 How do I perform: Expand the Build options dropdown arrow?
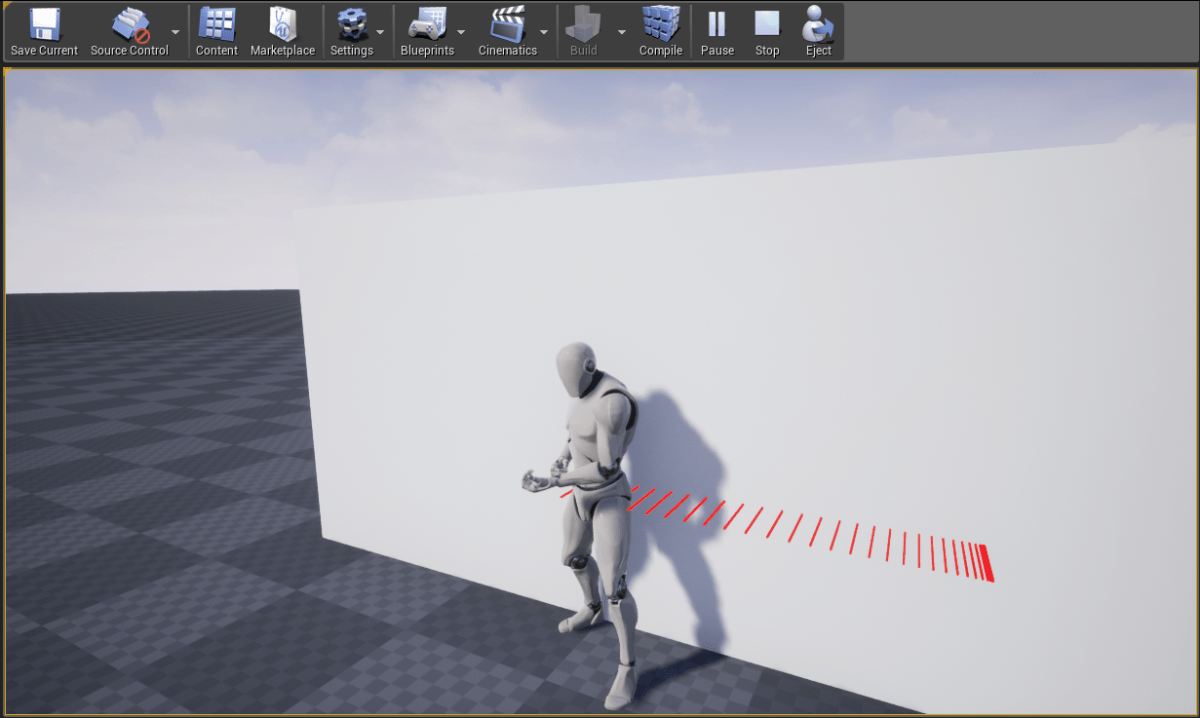tap(620, 30)
